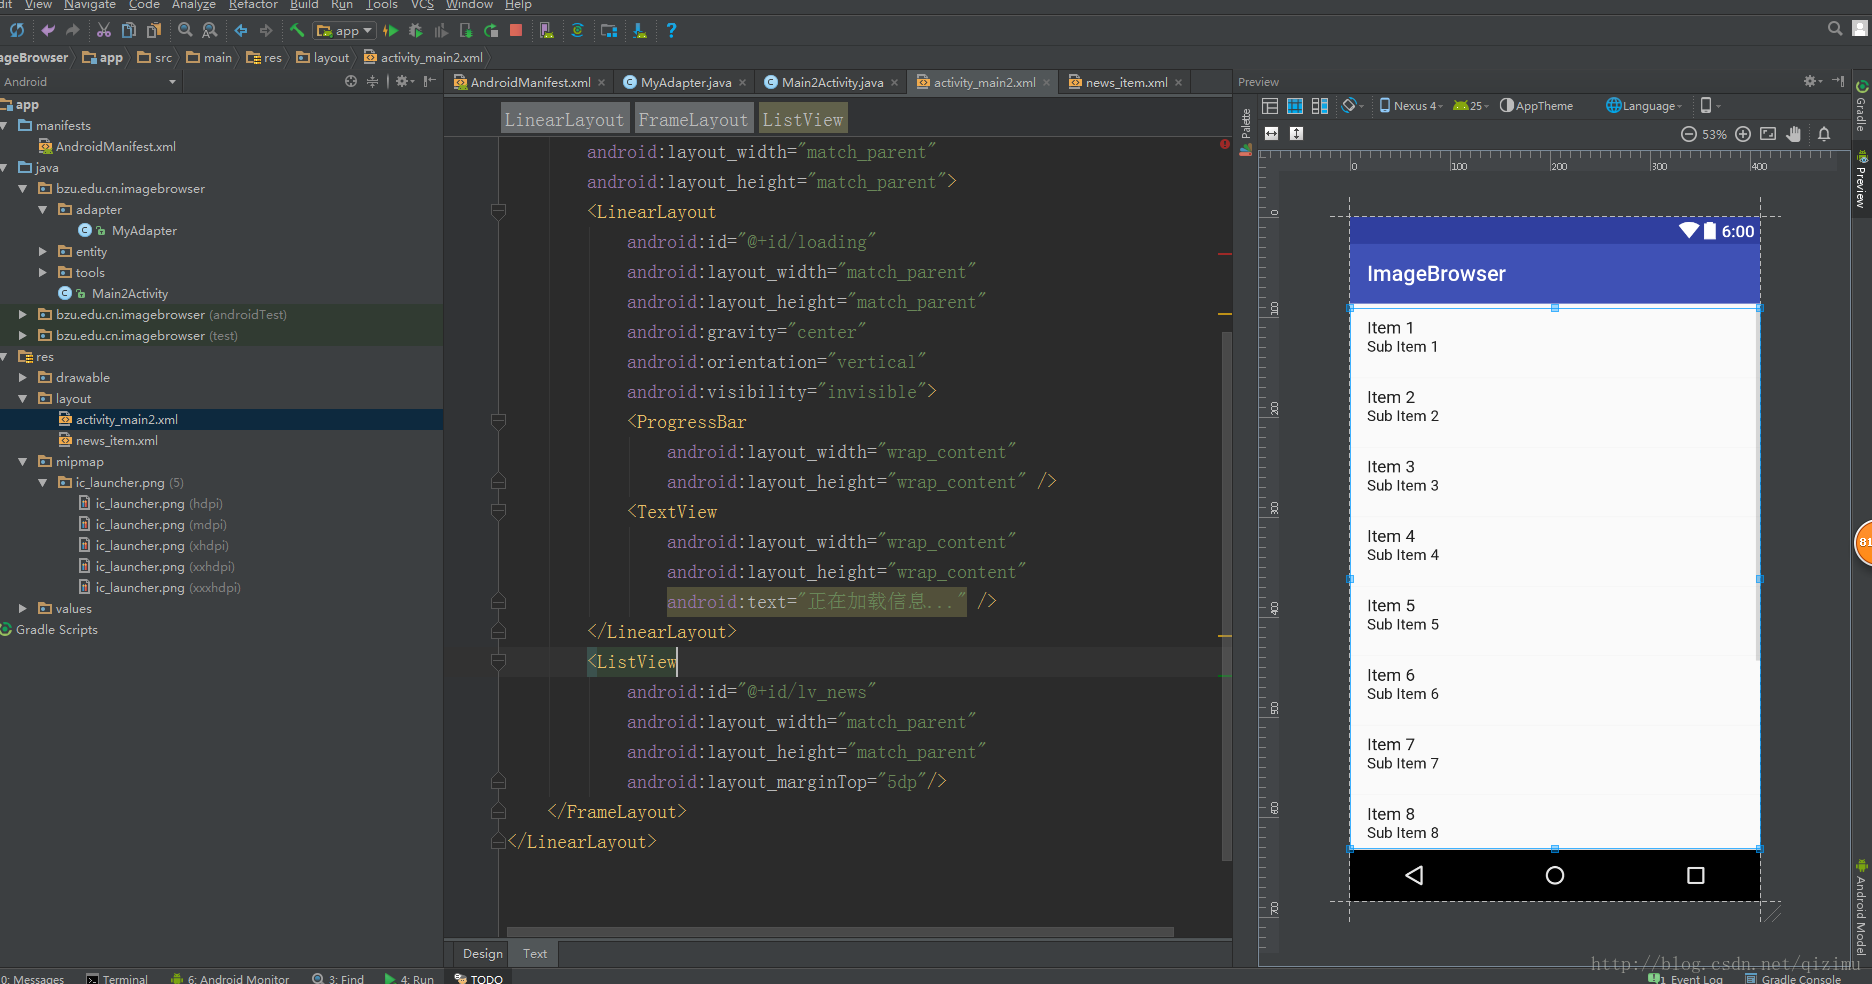Open AppTheme selector in preview

click(x=1536, y=106)
